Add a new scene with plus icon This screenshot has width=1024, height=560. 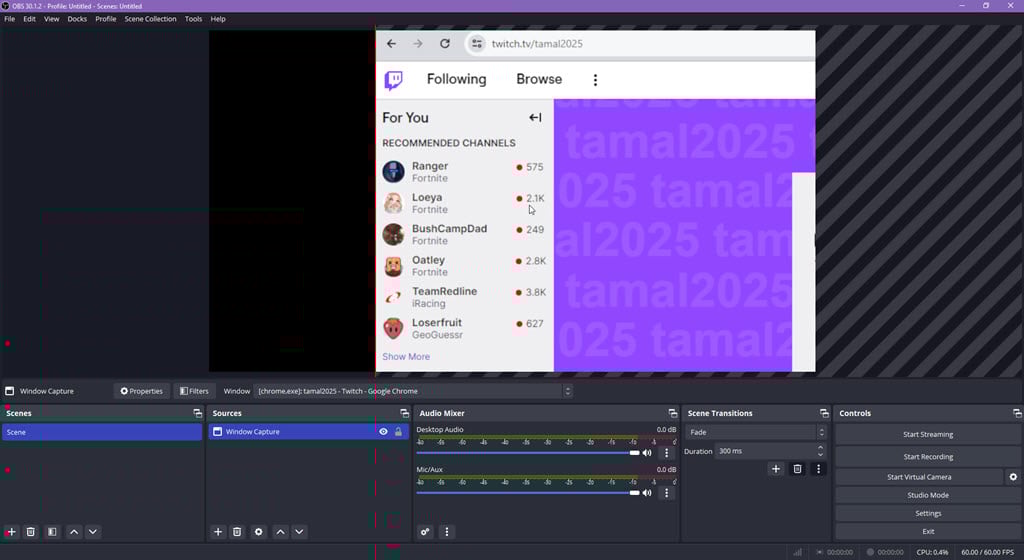pos(11,532)
